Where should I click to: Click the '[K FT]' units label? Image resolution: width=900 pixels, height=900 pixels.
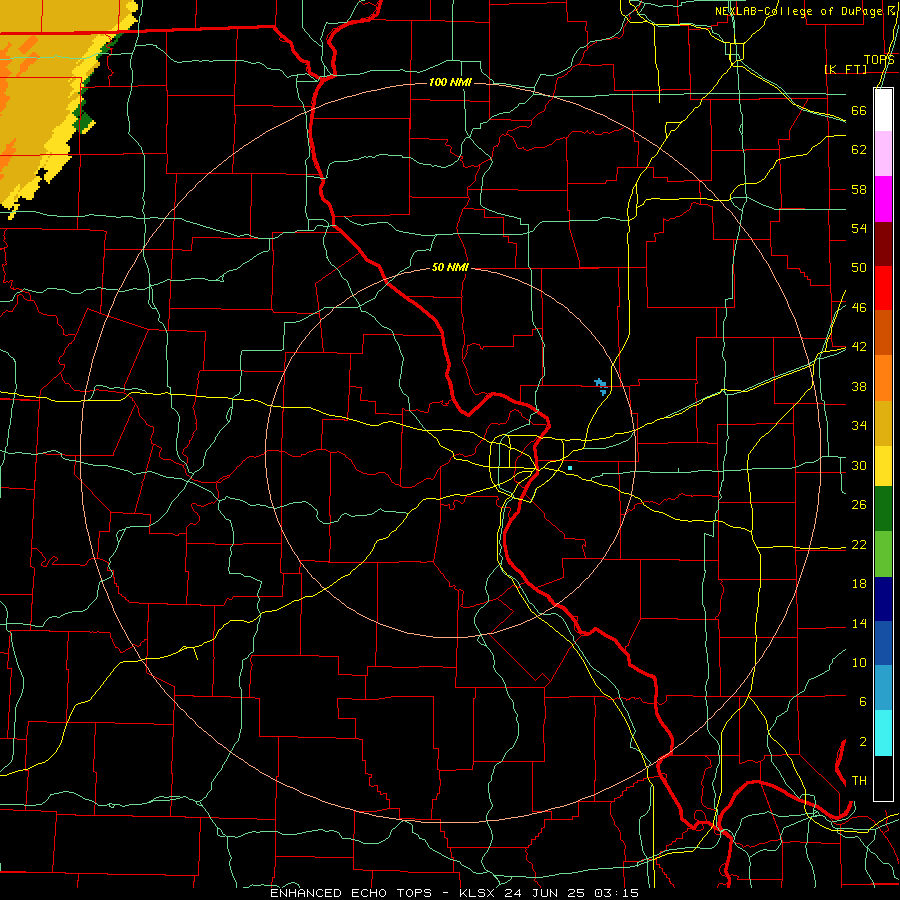pos(845,69)
